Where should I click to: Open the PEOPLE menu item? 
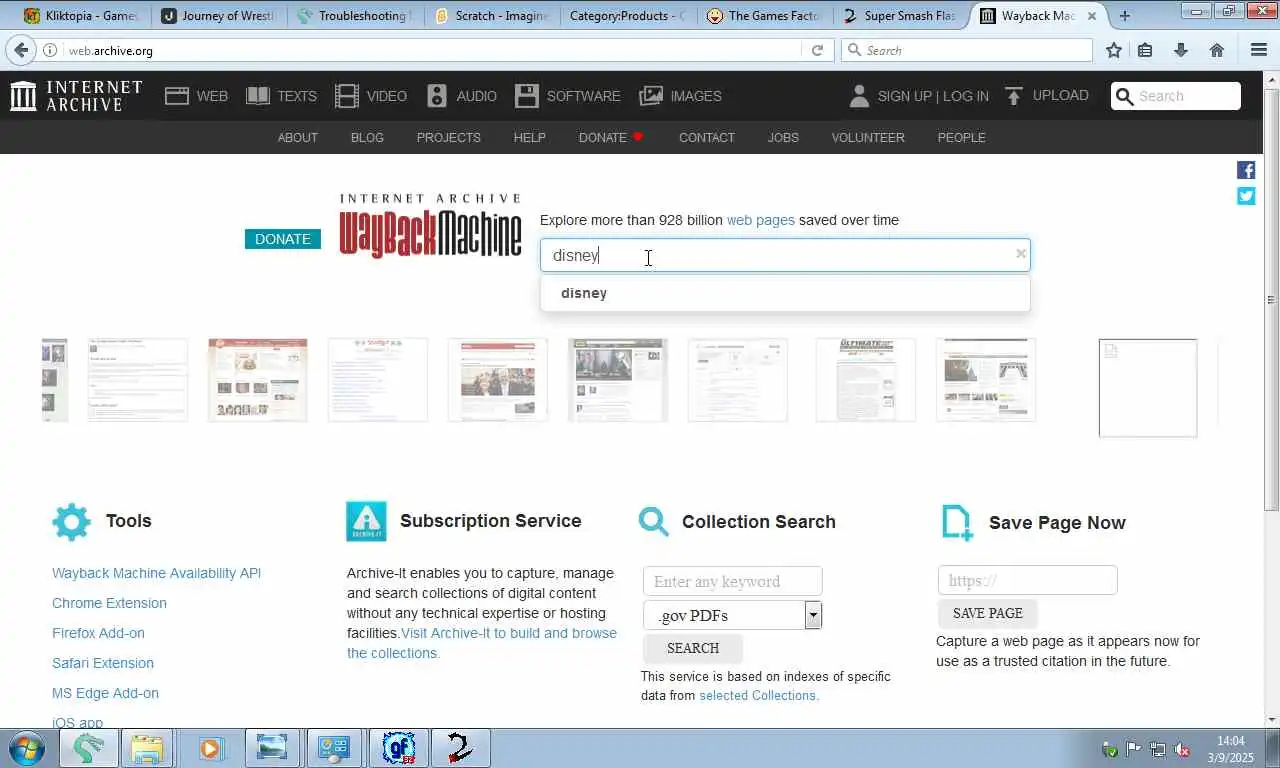pyautogui.click(x=962, y=138)
